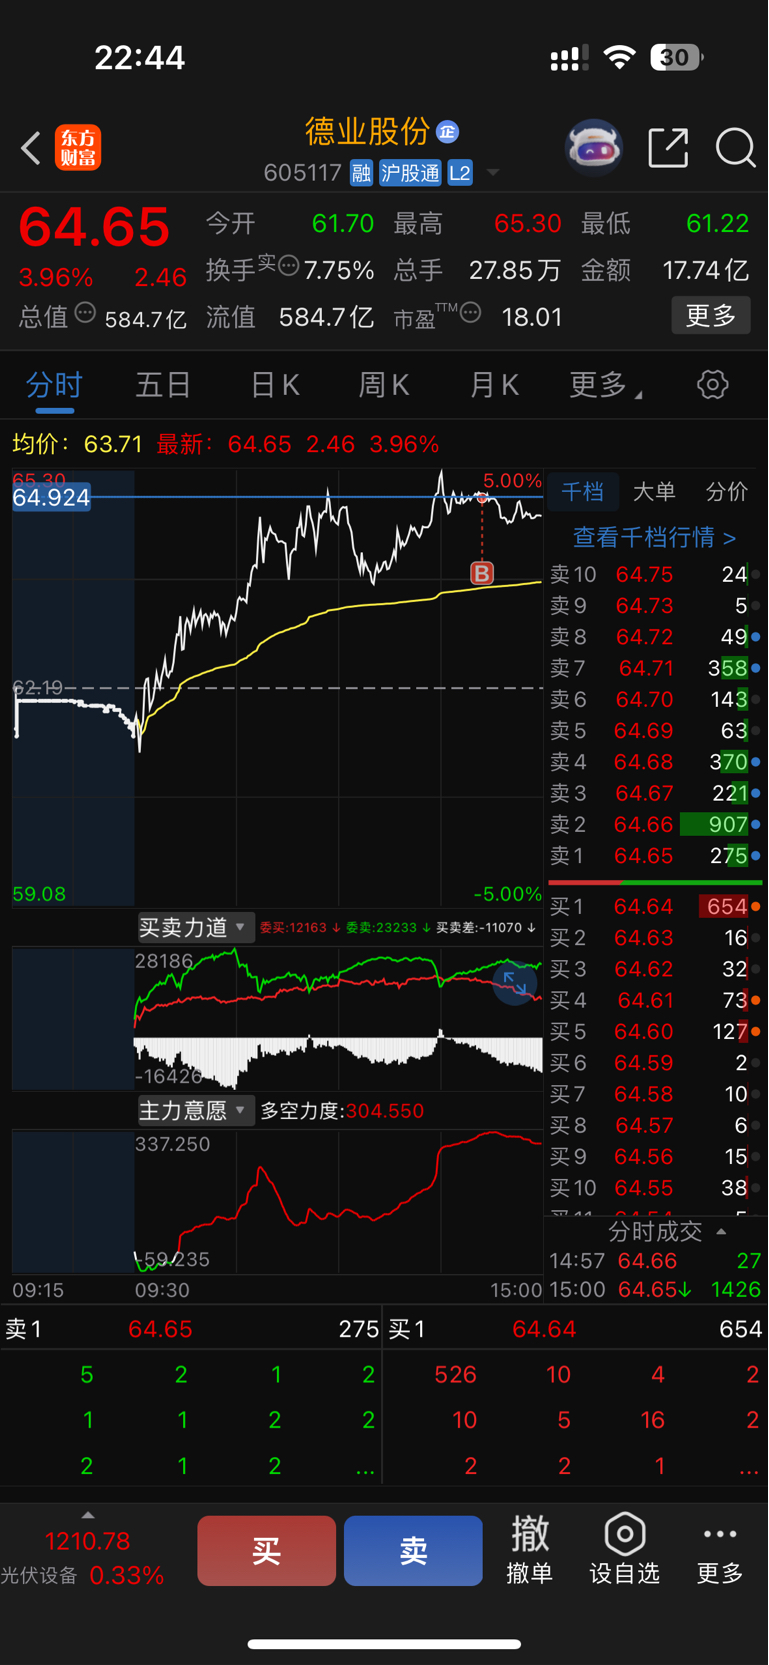The height and width of the screenshot is (1665, 769).
Task: Tap the 买8 row at 64.57
Action: 655,1126
